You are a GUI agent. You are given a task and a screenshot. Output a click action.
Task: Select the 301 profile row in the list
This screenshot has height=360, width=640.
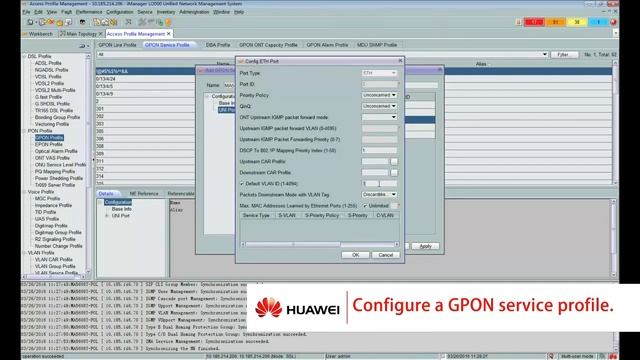[145, 109]
